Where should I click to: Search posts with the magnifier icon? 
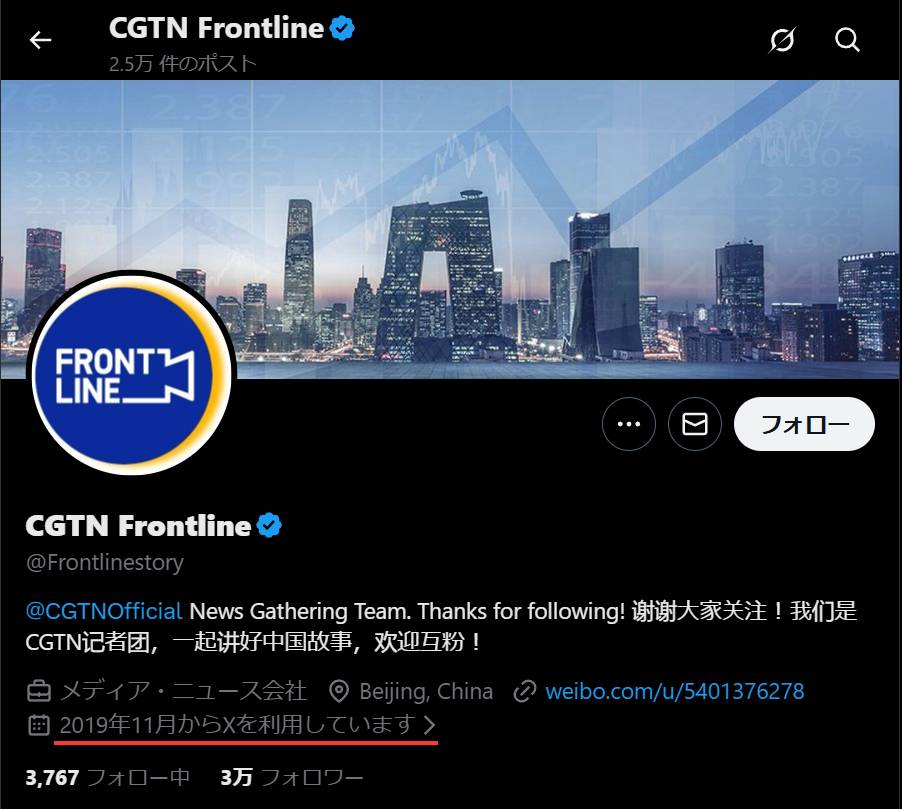point(847,40)
